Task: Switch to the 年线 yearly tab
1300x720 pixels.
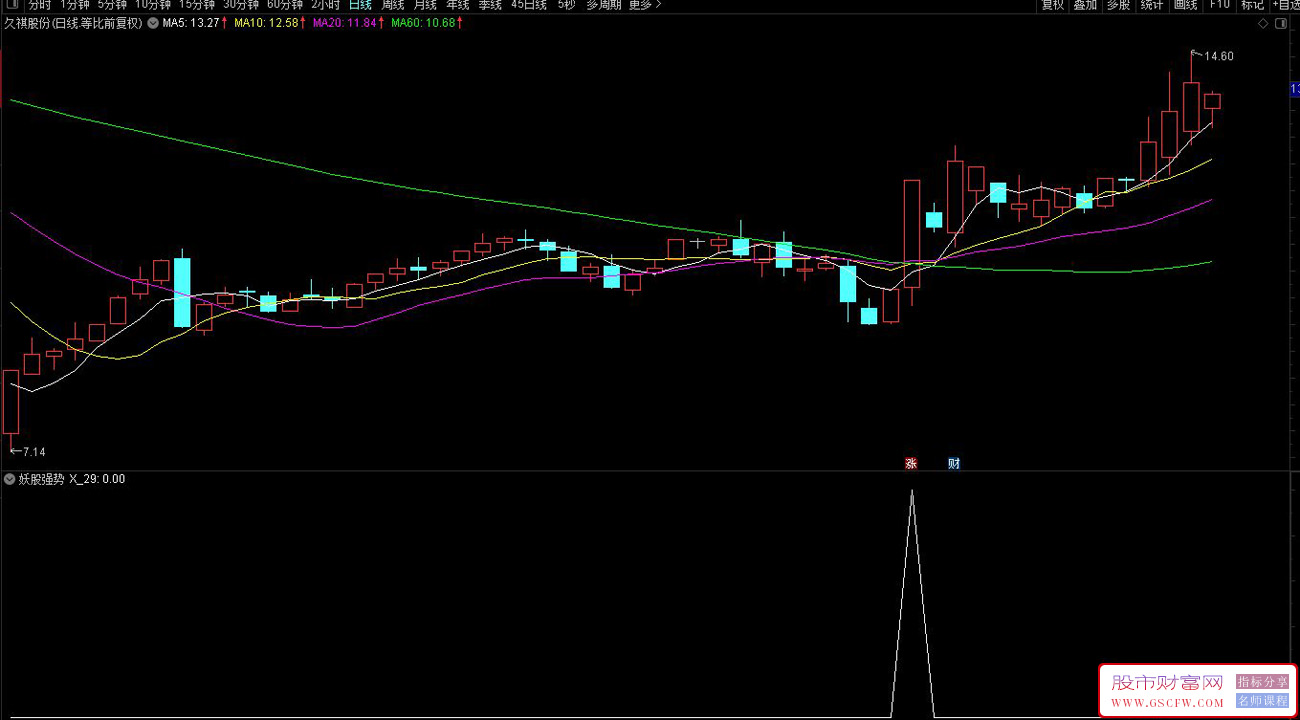Action: (458, 5)
